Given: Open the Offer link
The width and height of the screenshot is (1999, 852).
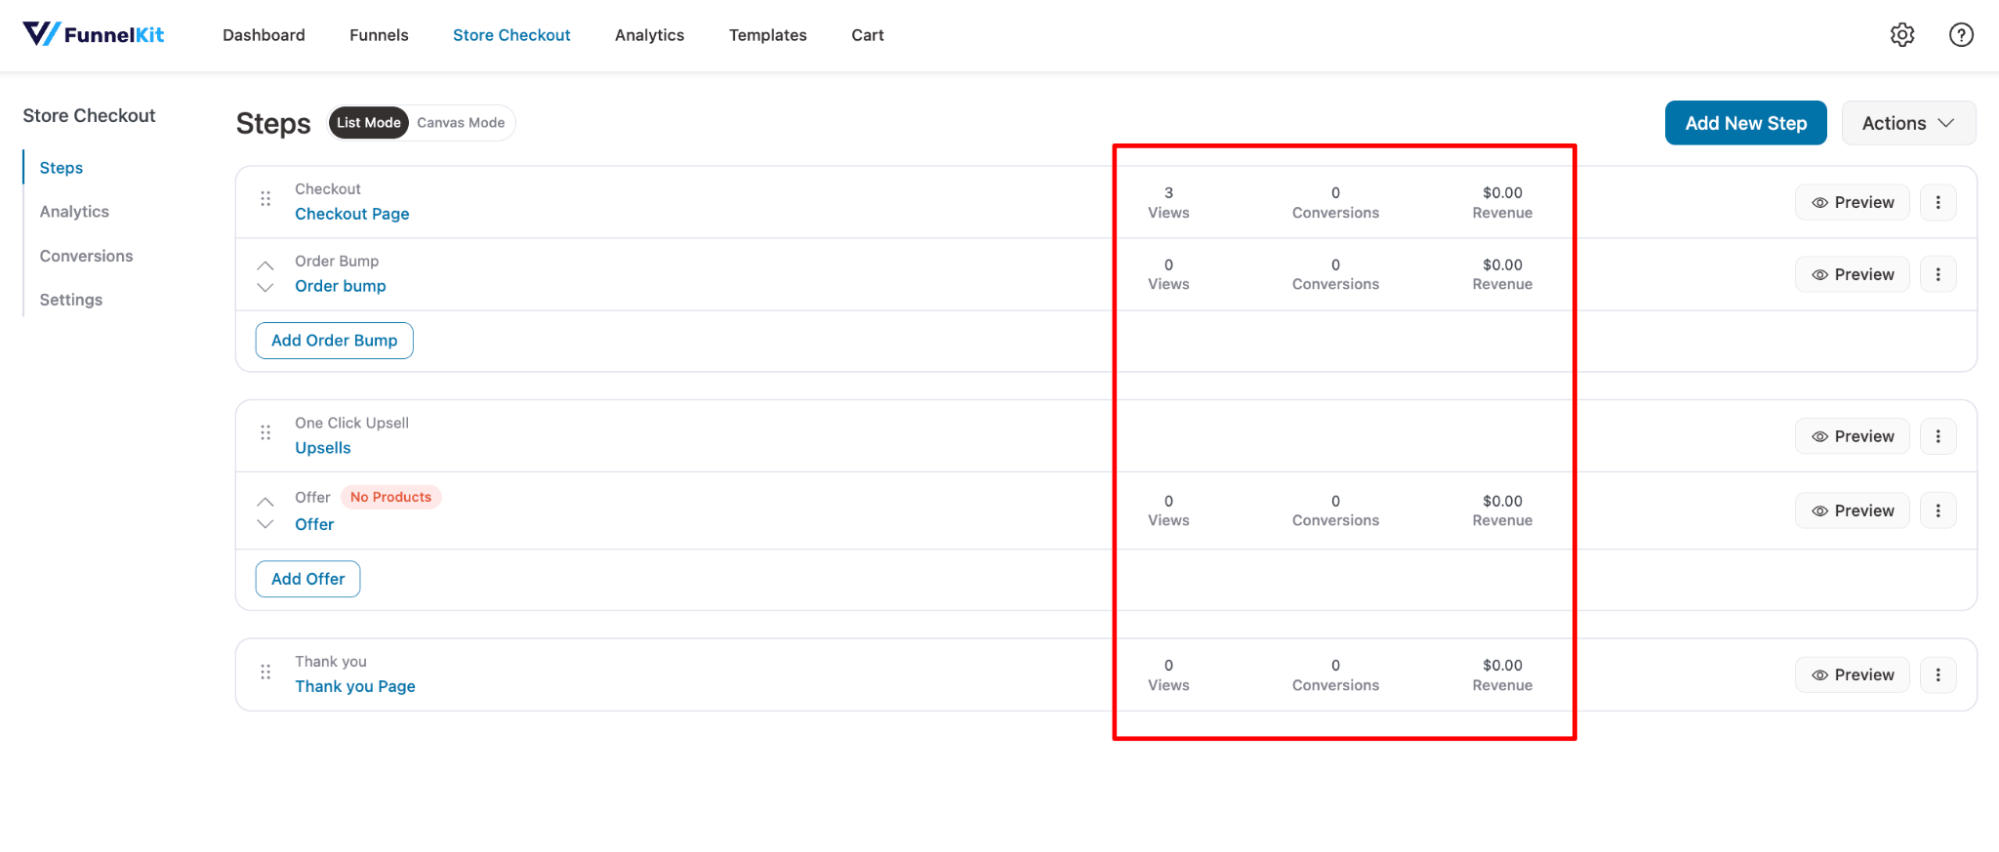Looking at the screenshot, I should (x=314, y=524).
